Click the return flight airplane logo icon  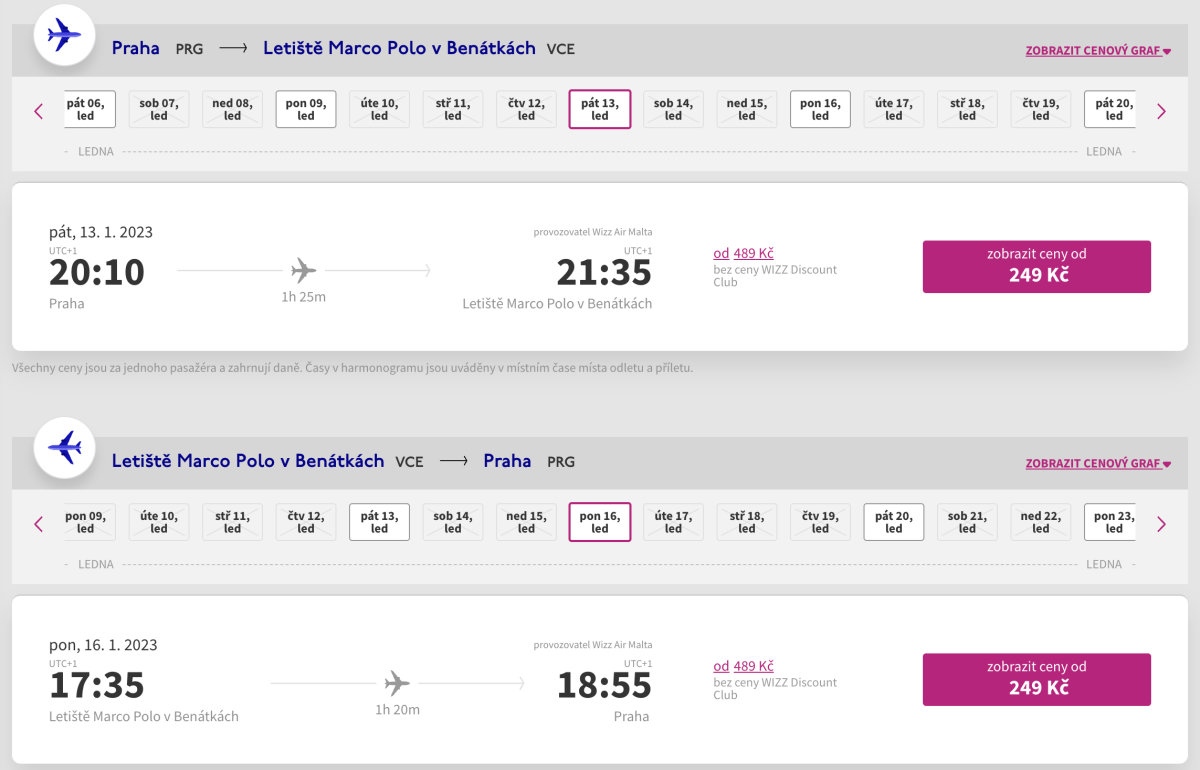click(x=64, y=447)
